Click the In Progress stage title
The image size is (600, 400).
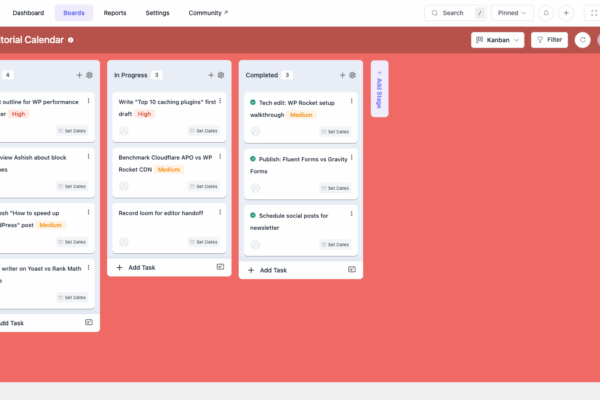pyautogui.click(x=130, y=75)
